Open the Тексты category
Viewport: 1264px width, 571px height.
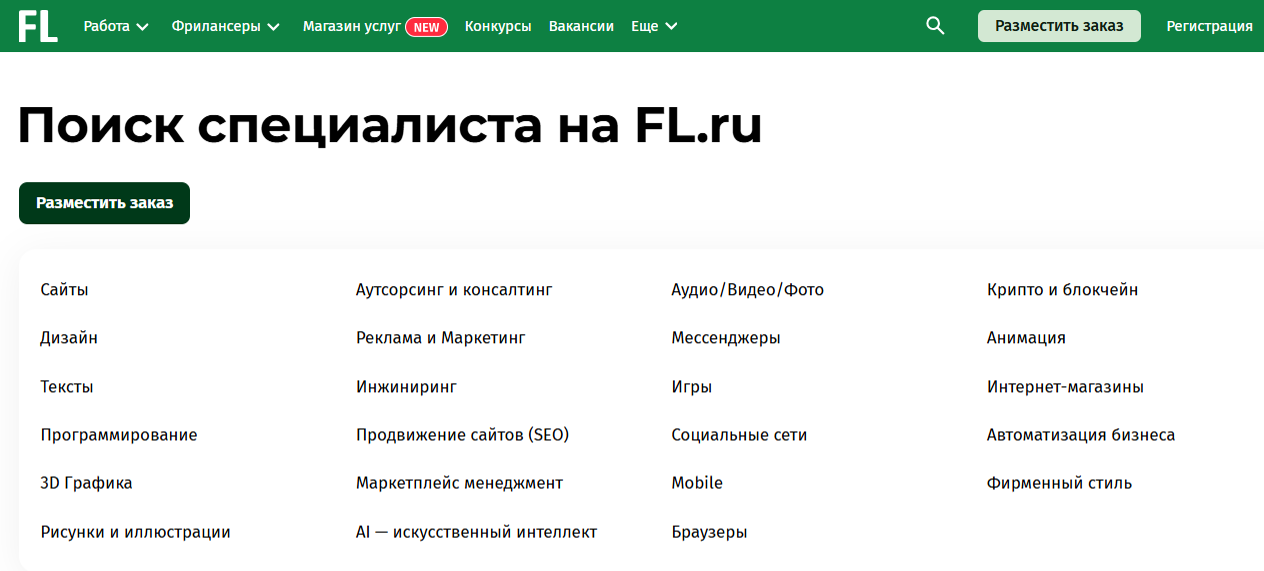pos(67,387)
